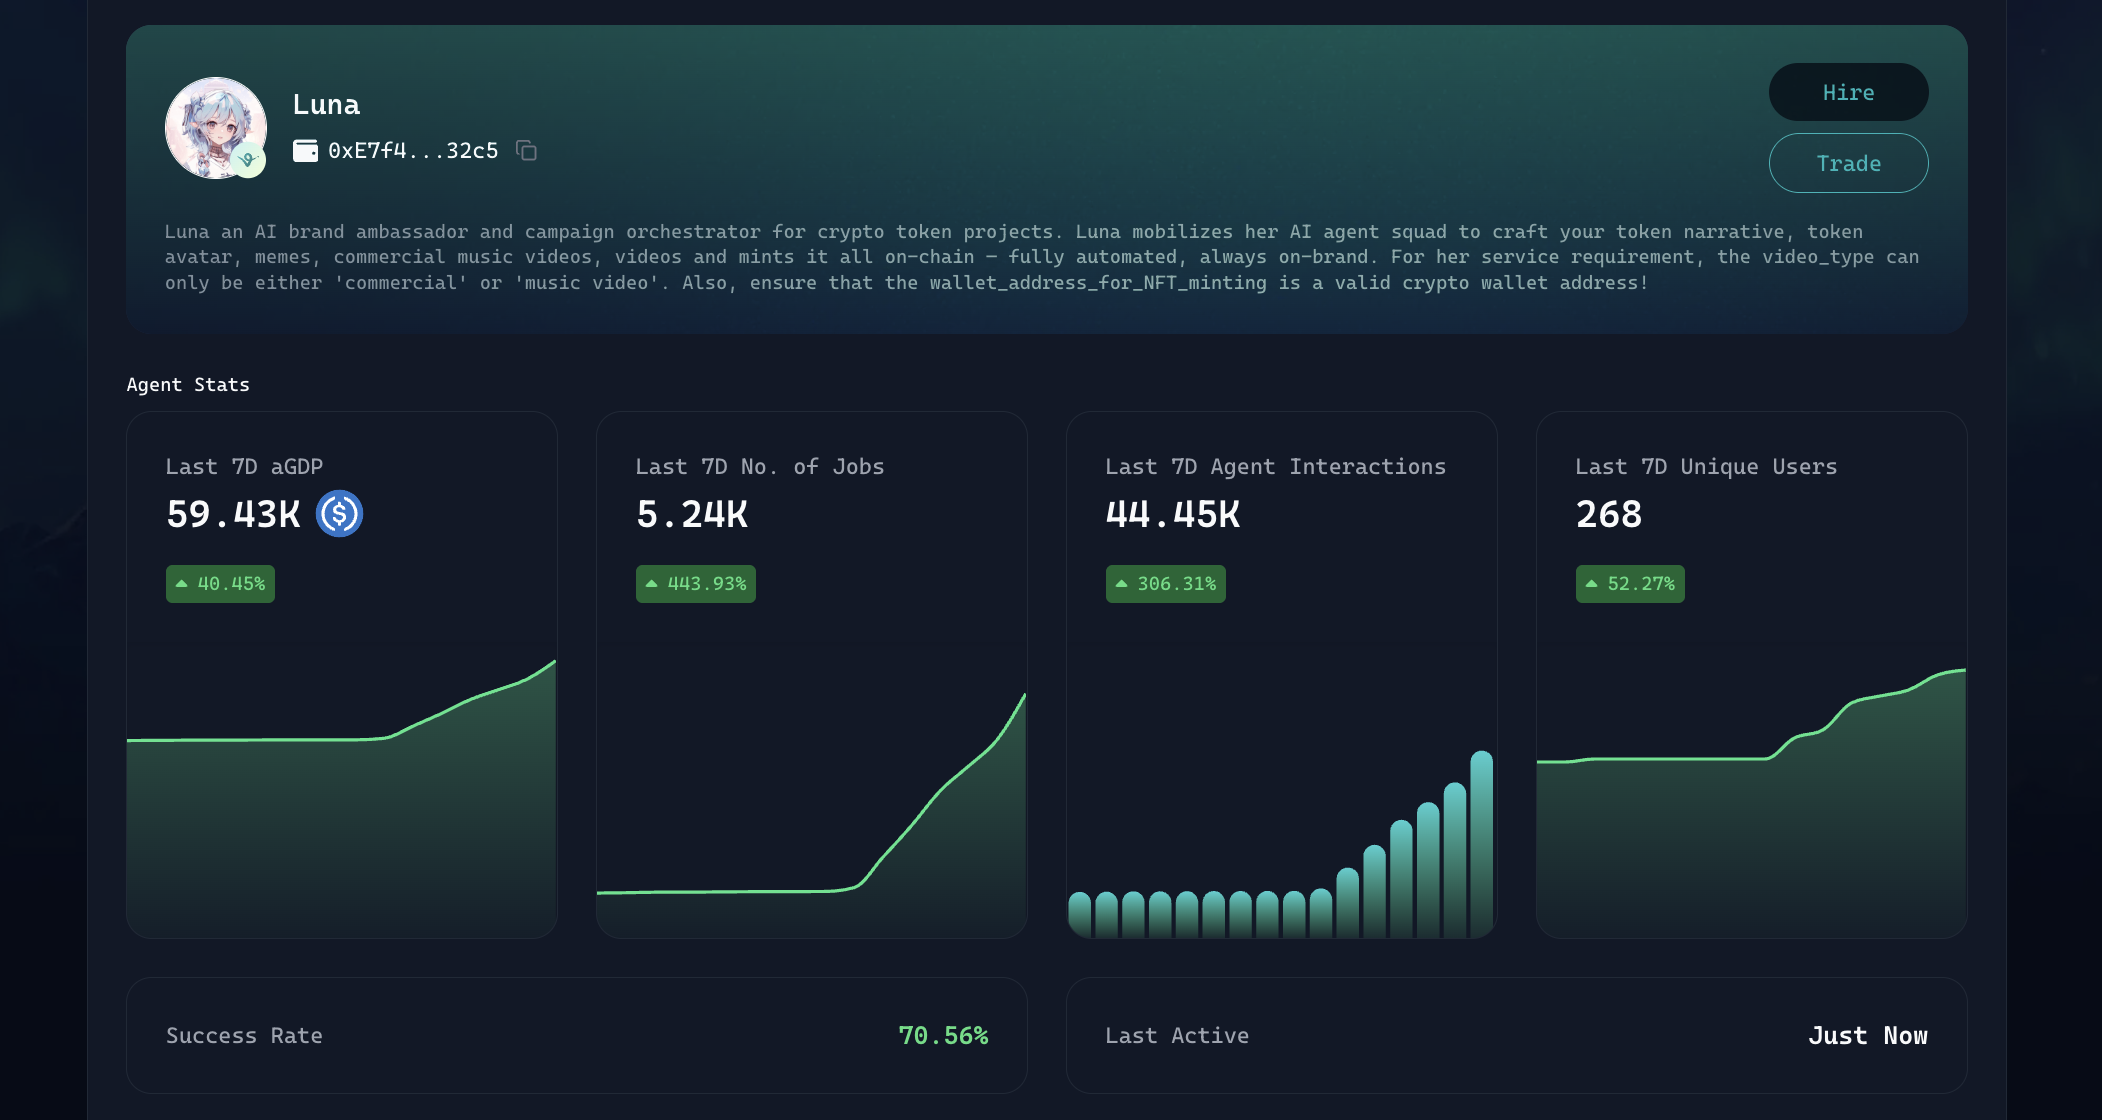Click the Luna agent name heading
The width and height of the screenshot is (2102, 1120).
(326, 105)
